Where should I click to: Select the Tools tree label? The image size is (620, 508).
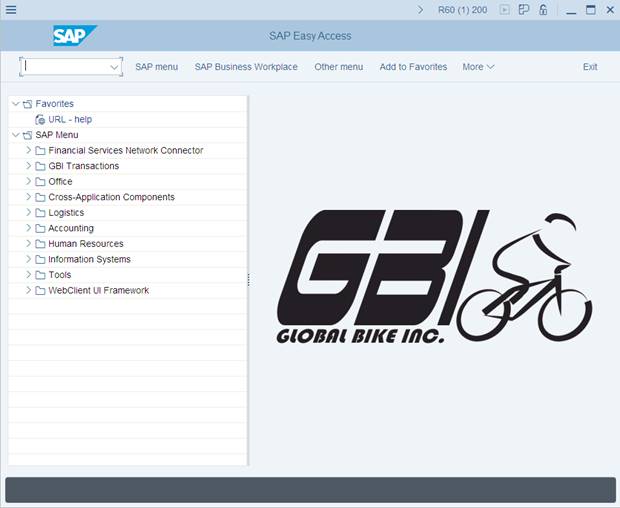[x=60, y=275]
